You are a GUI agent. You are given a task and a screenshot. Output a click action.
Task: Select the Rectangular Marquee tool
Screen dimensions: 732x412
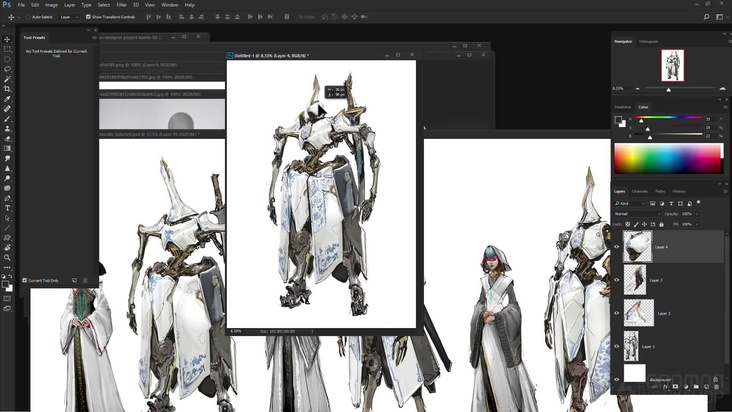7,49
